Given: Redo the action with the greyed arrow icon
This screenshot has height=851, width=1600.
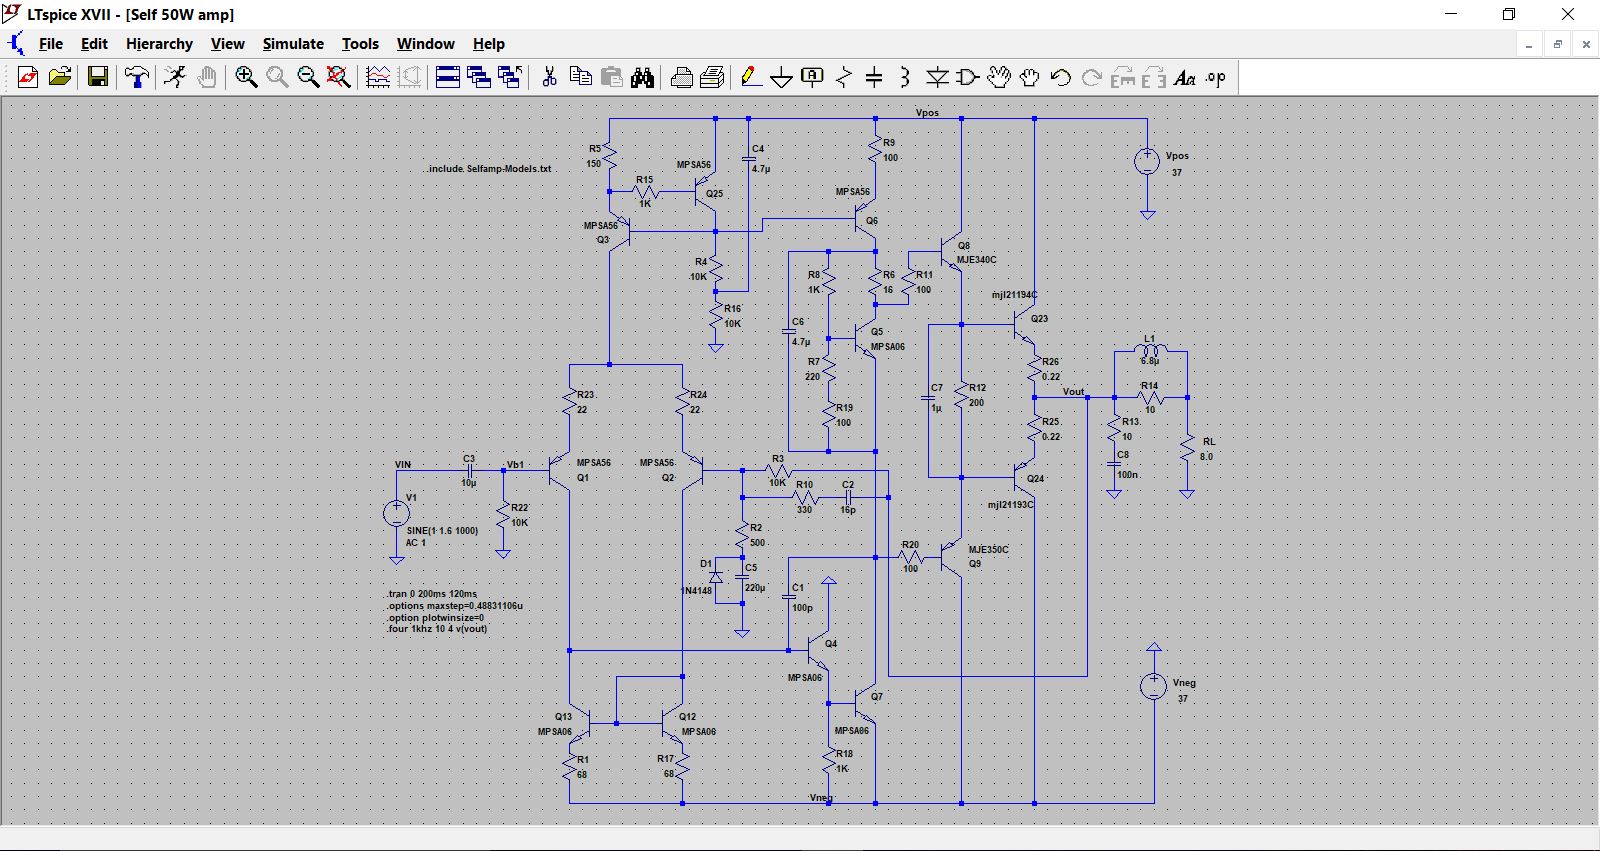Looking at the screenshot, I should click(x=1092, y=77).
